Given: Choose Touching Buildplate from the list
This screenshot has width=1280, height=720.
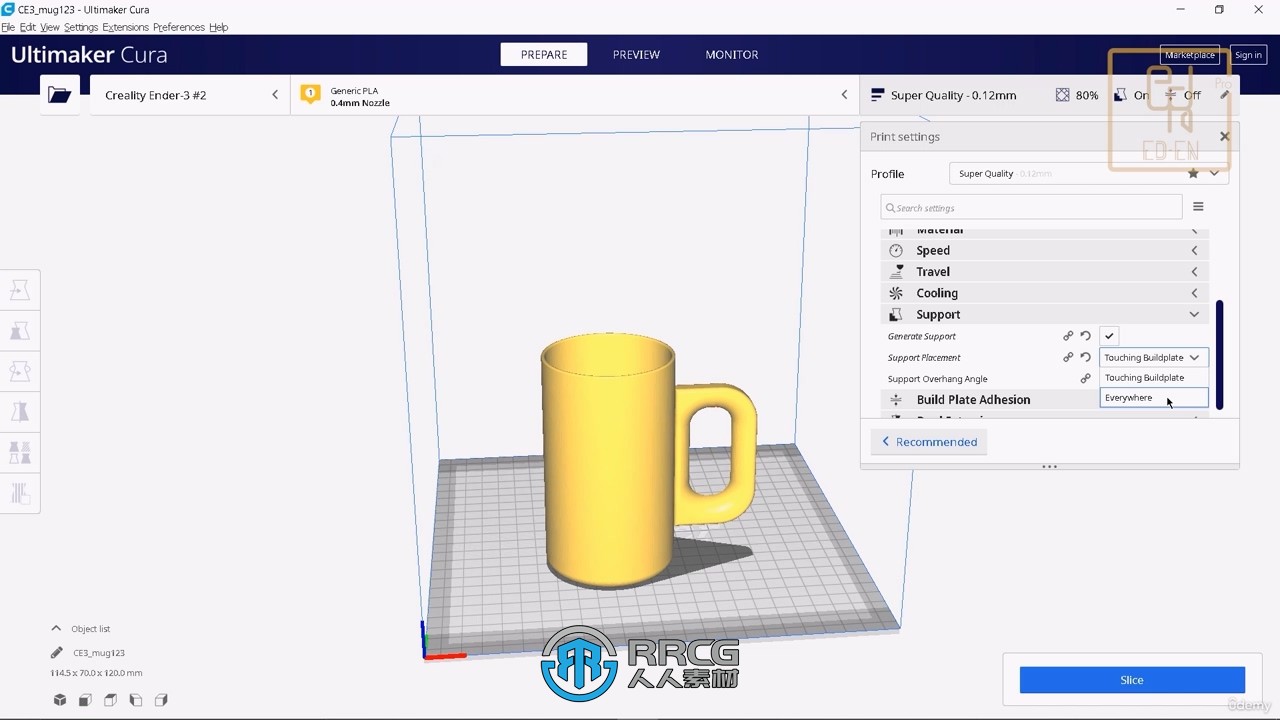Looking at the screenshot, I should point(1154,377).
